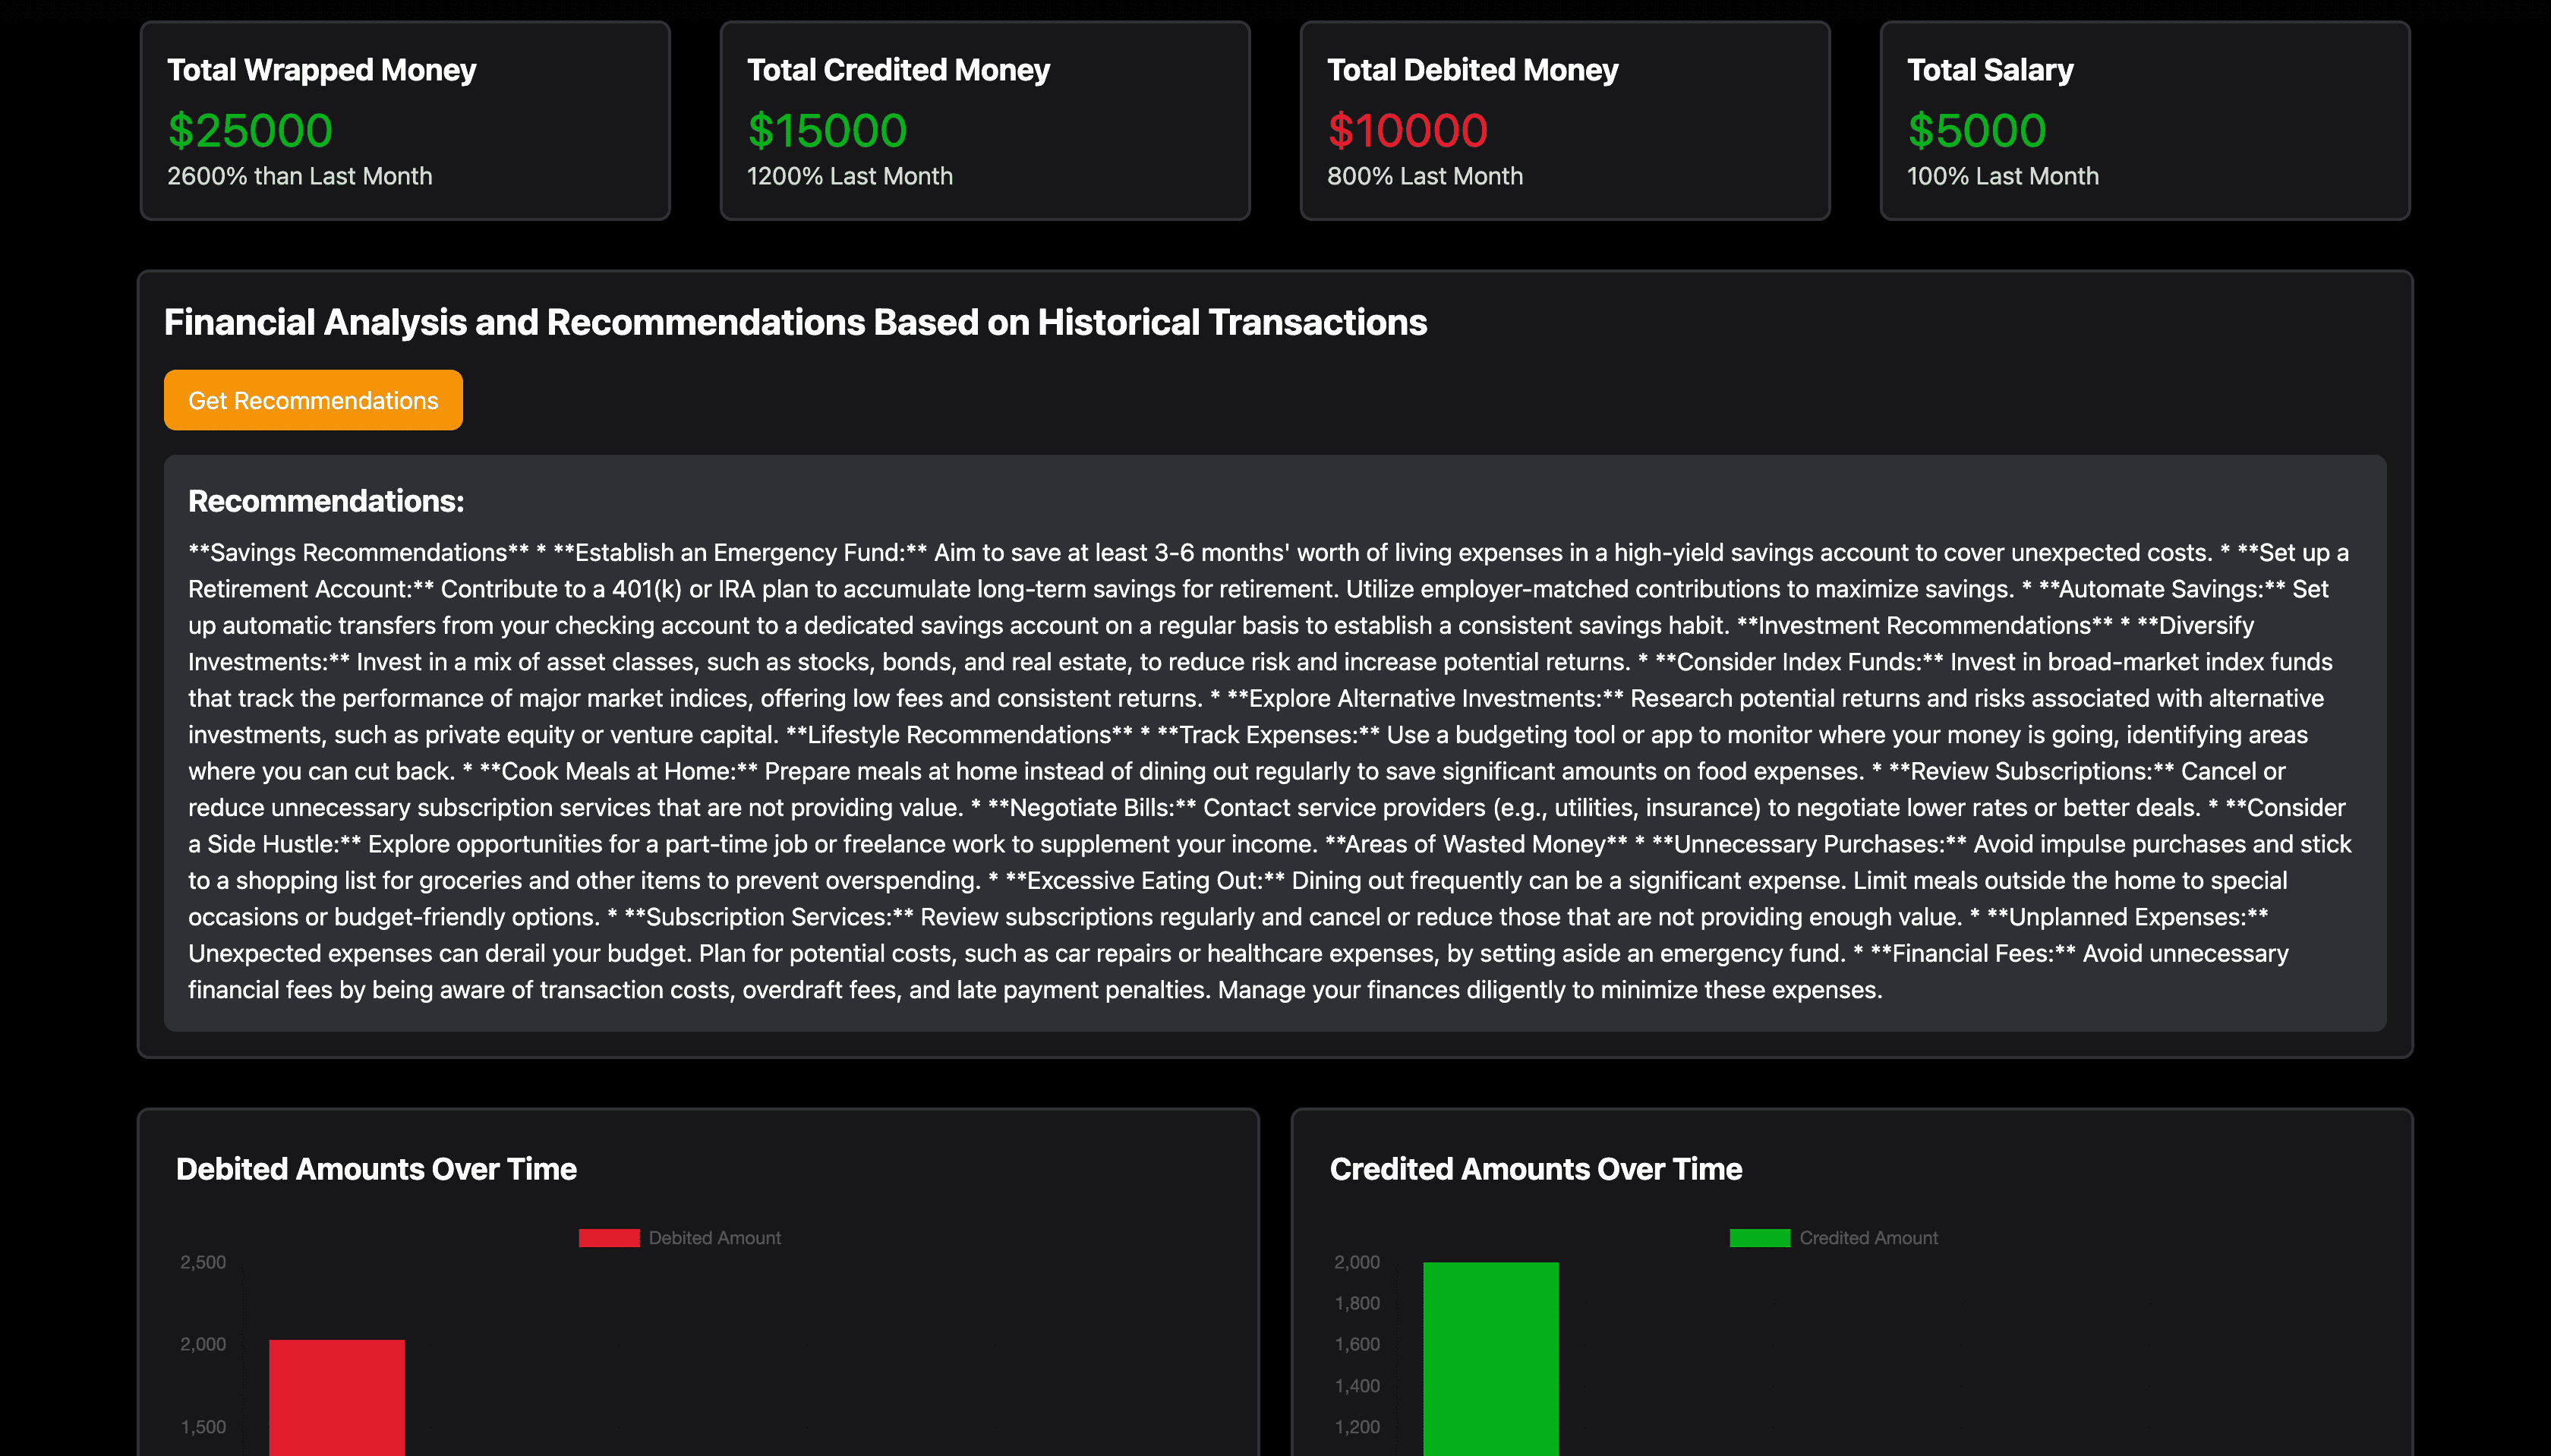
Task: Click the Debited Amounts Over Time title
Action: tap(376, 1168)
